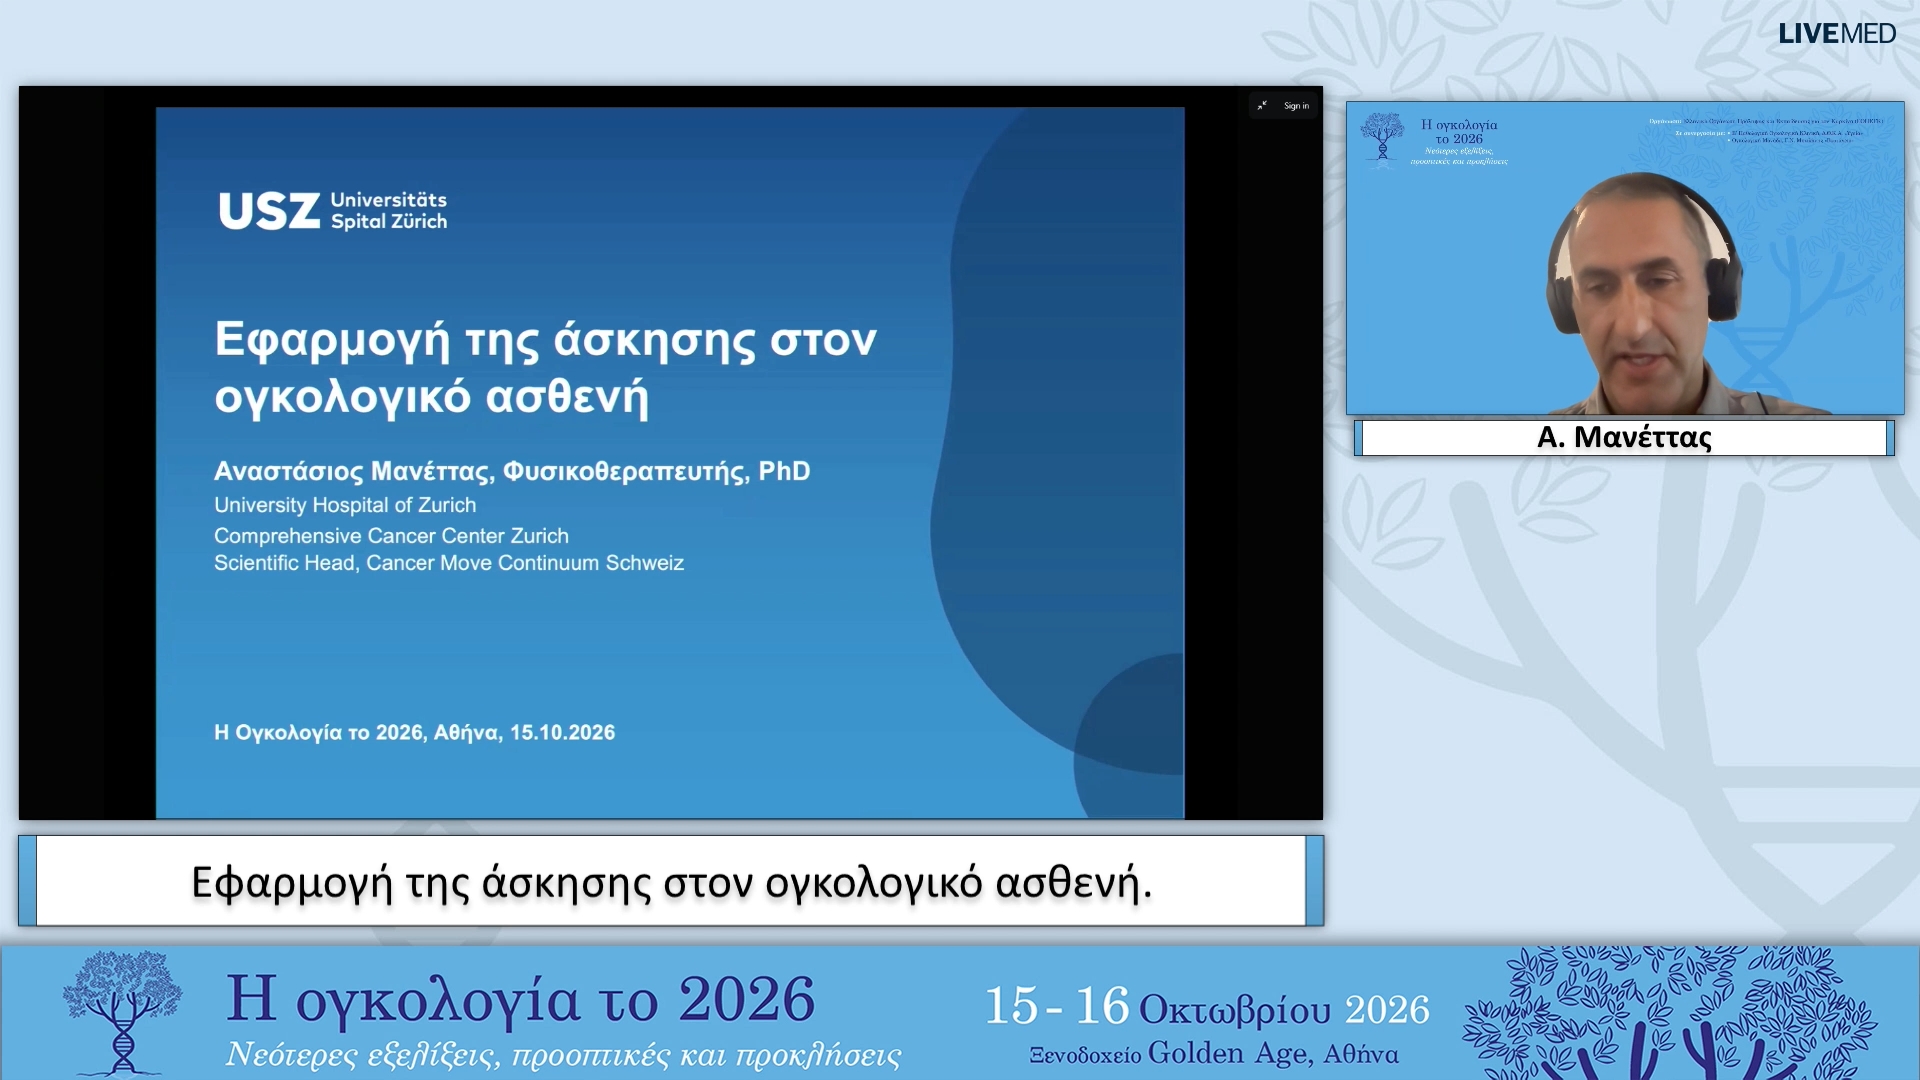
Task: Click the exit fullscreen arrows icon
Action: point(1262,106)
